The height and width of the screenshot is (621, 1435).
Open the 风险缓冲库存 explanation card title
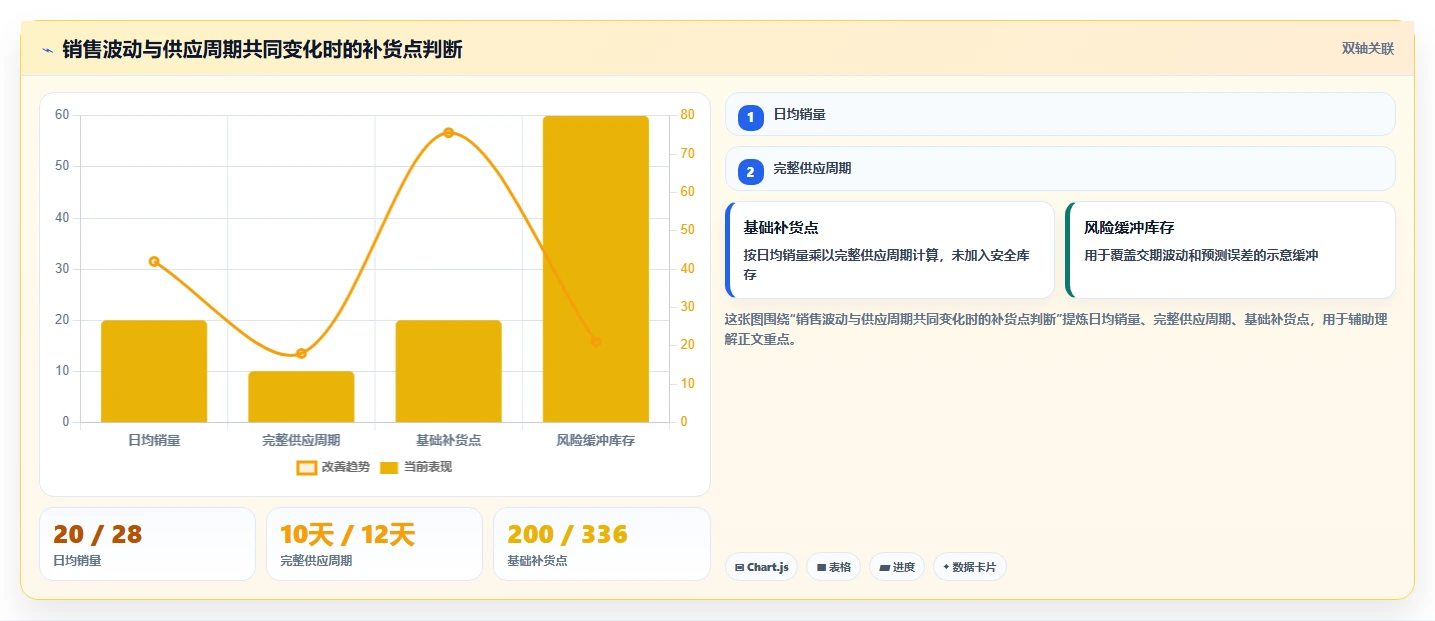[x=1129, y=228]
